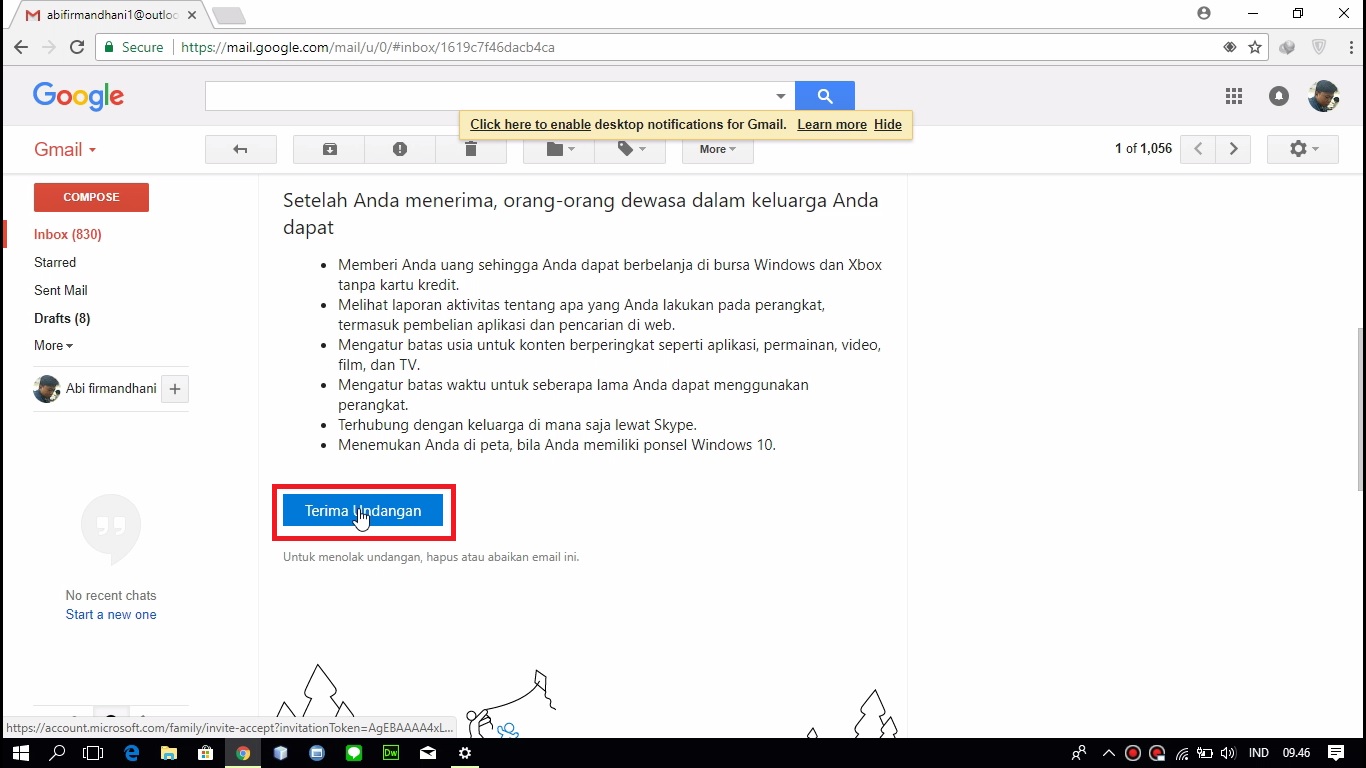Go back to inbox with arrow button

(x=240, y=149)
